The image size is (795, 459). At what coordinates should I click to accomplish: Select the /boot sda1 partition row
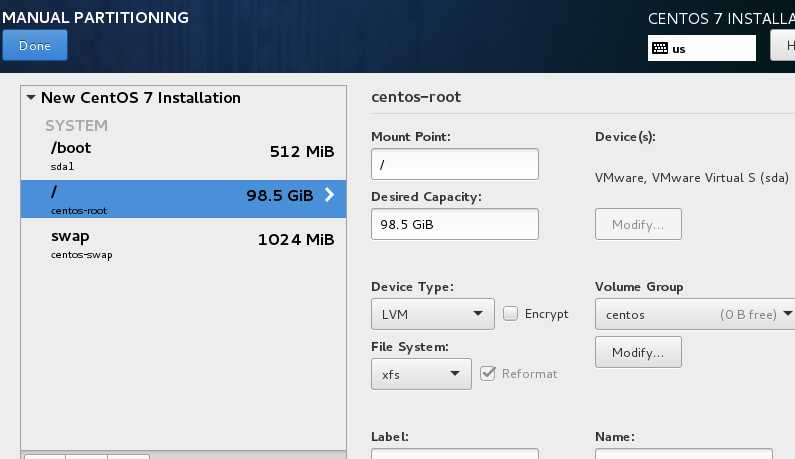coord(184,157)
